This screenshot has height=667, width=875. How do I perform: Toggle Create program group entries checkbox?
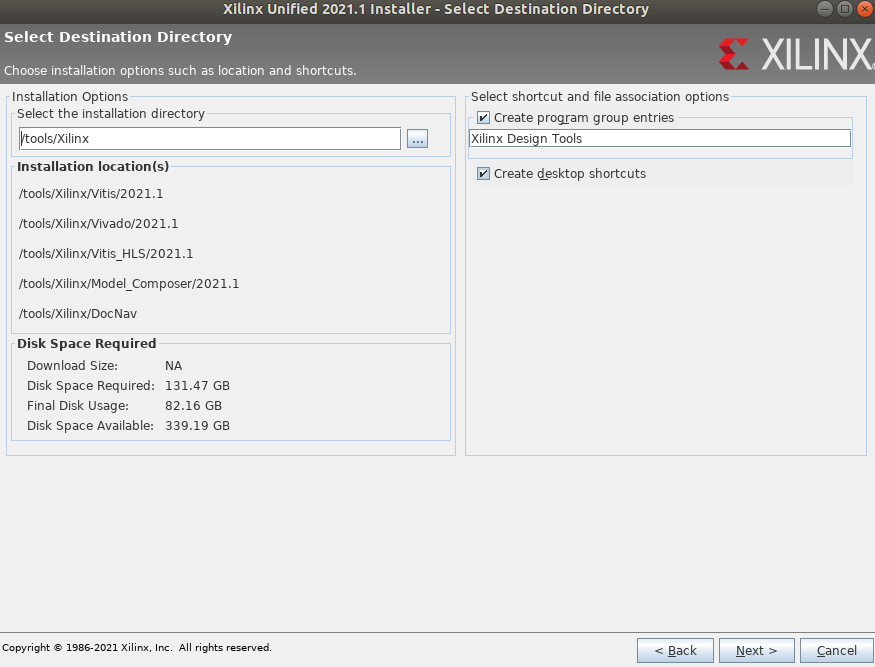coord(483,118)
